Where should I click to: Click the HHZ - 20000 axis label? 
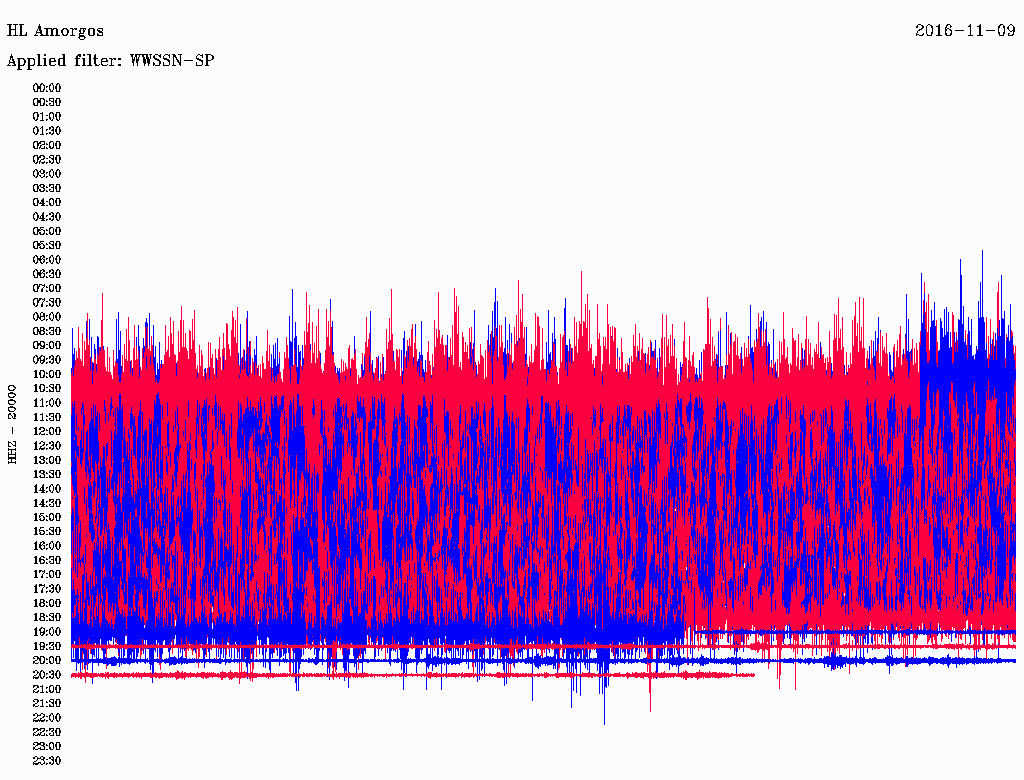click(x=12, y=425)
